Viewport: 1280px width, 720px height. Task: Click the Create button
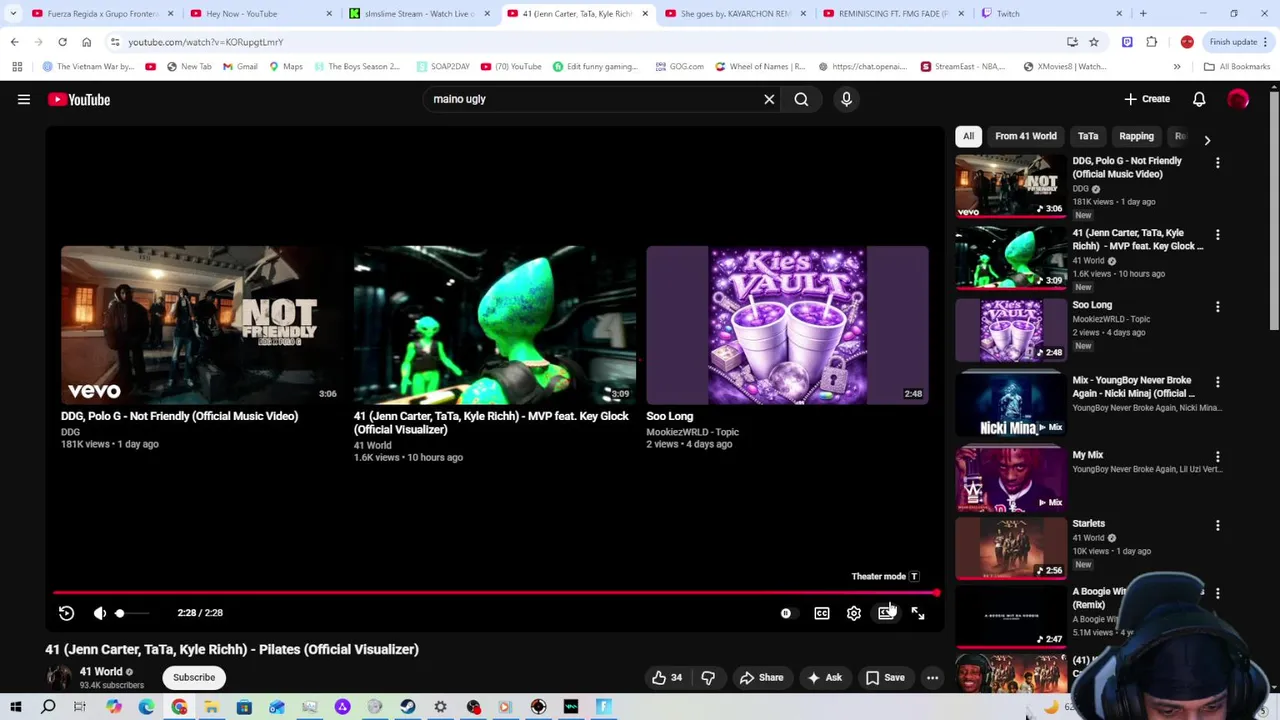coord(1147,99)
